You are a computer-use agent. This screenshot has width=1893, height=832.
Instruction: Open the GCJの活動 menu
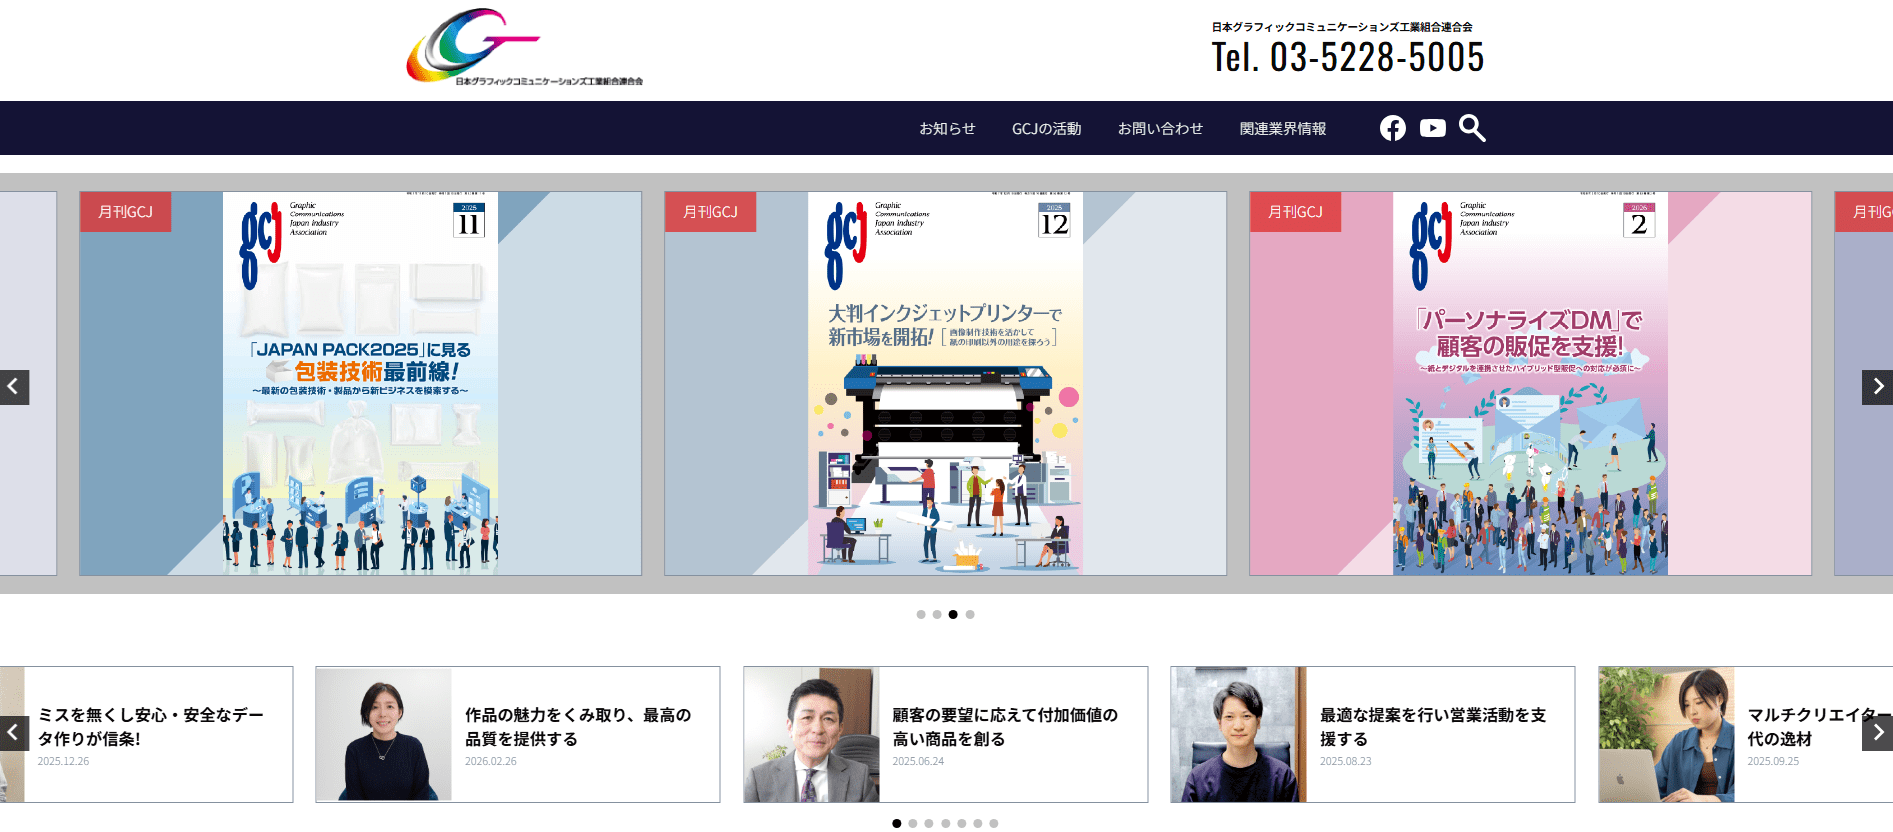[1046, 129]
